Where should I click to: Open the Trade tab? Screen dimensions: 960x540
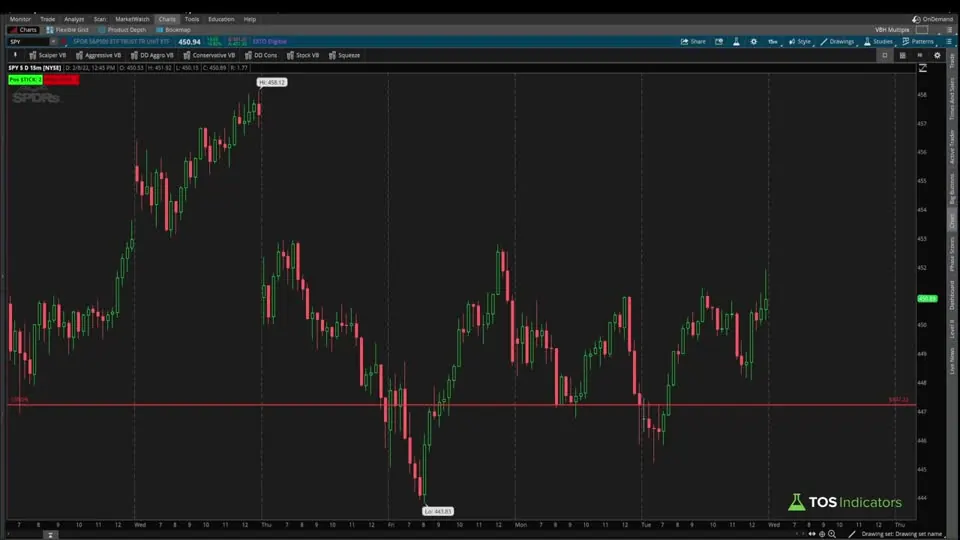[47, 19]
